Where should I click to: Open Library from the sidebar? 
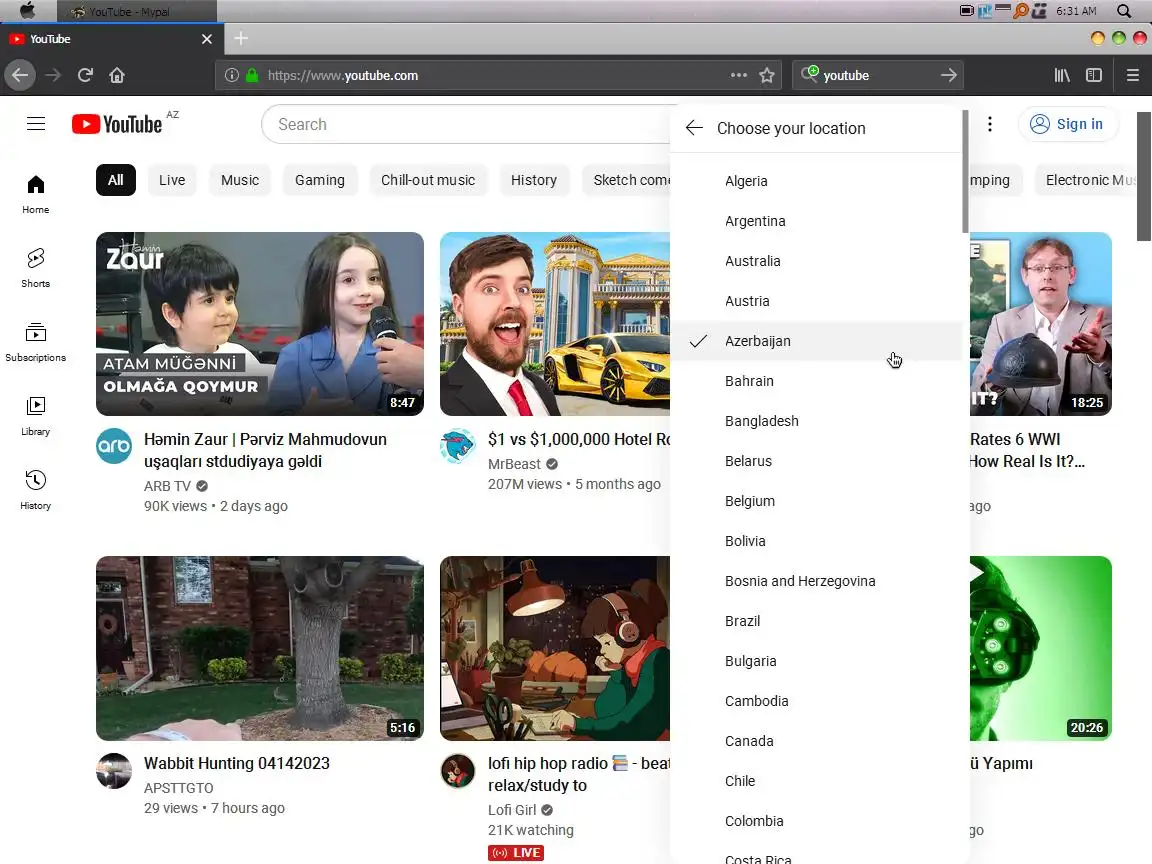tap(35, 417)
